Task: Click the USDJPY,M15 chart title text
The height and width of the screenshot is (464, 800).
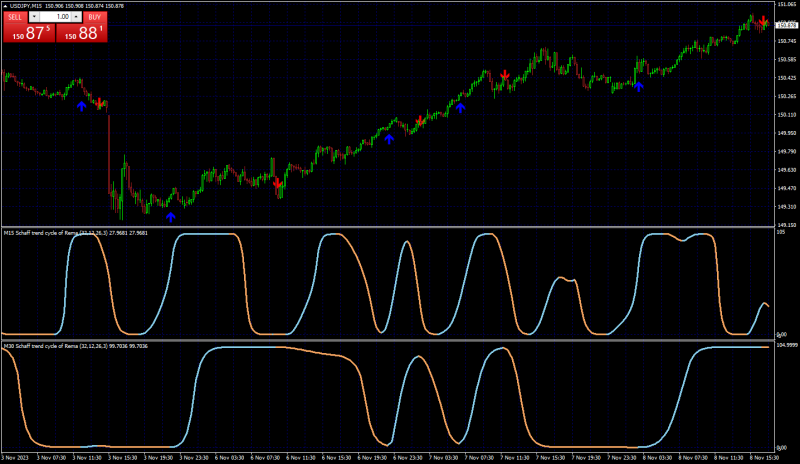Action: [x=28, y=6]
